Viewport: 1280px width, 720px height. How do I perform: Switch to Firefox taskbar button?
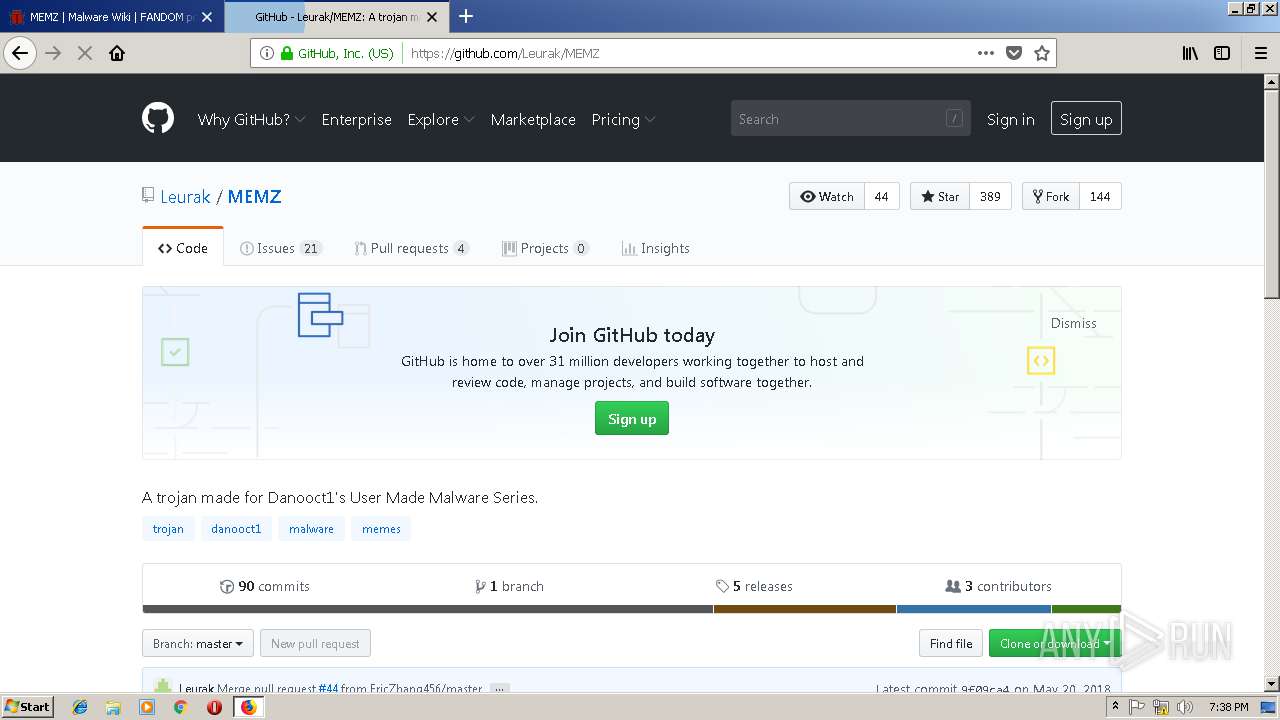pos(248,707)
